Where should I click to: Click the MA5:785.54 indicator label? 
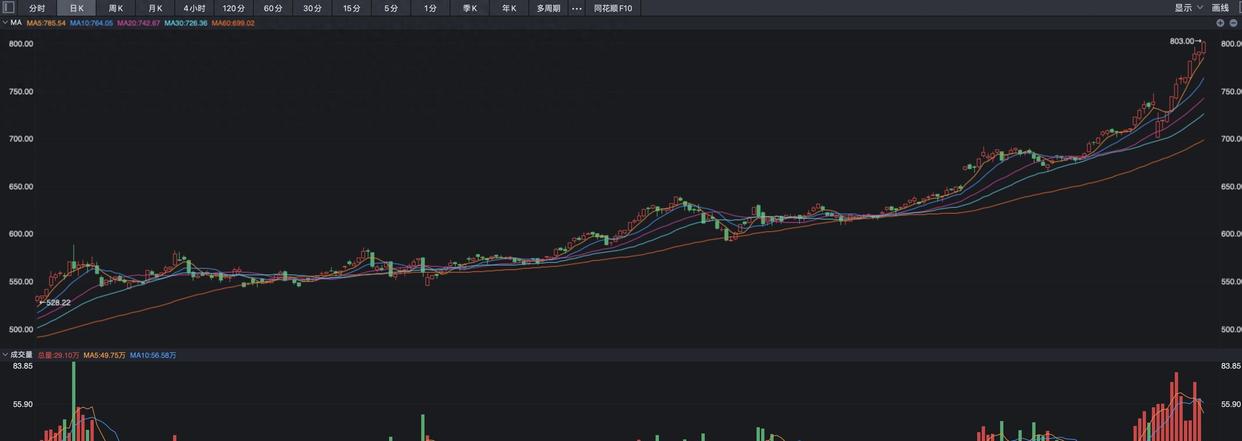click(45, 23)
